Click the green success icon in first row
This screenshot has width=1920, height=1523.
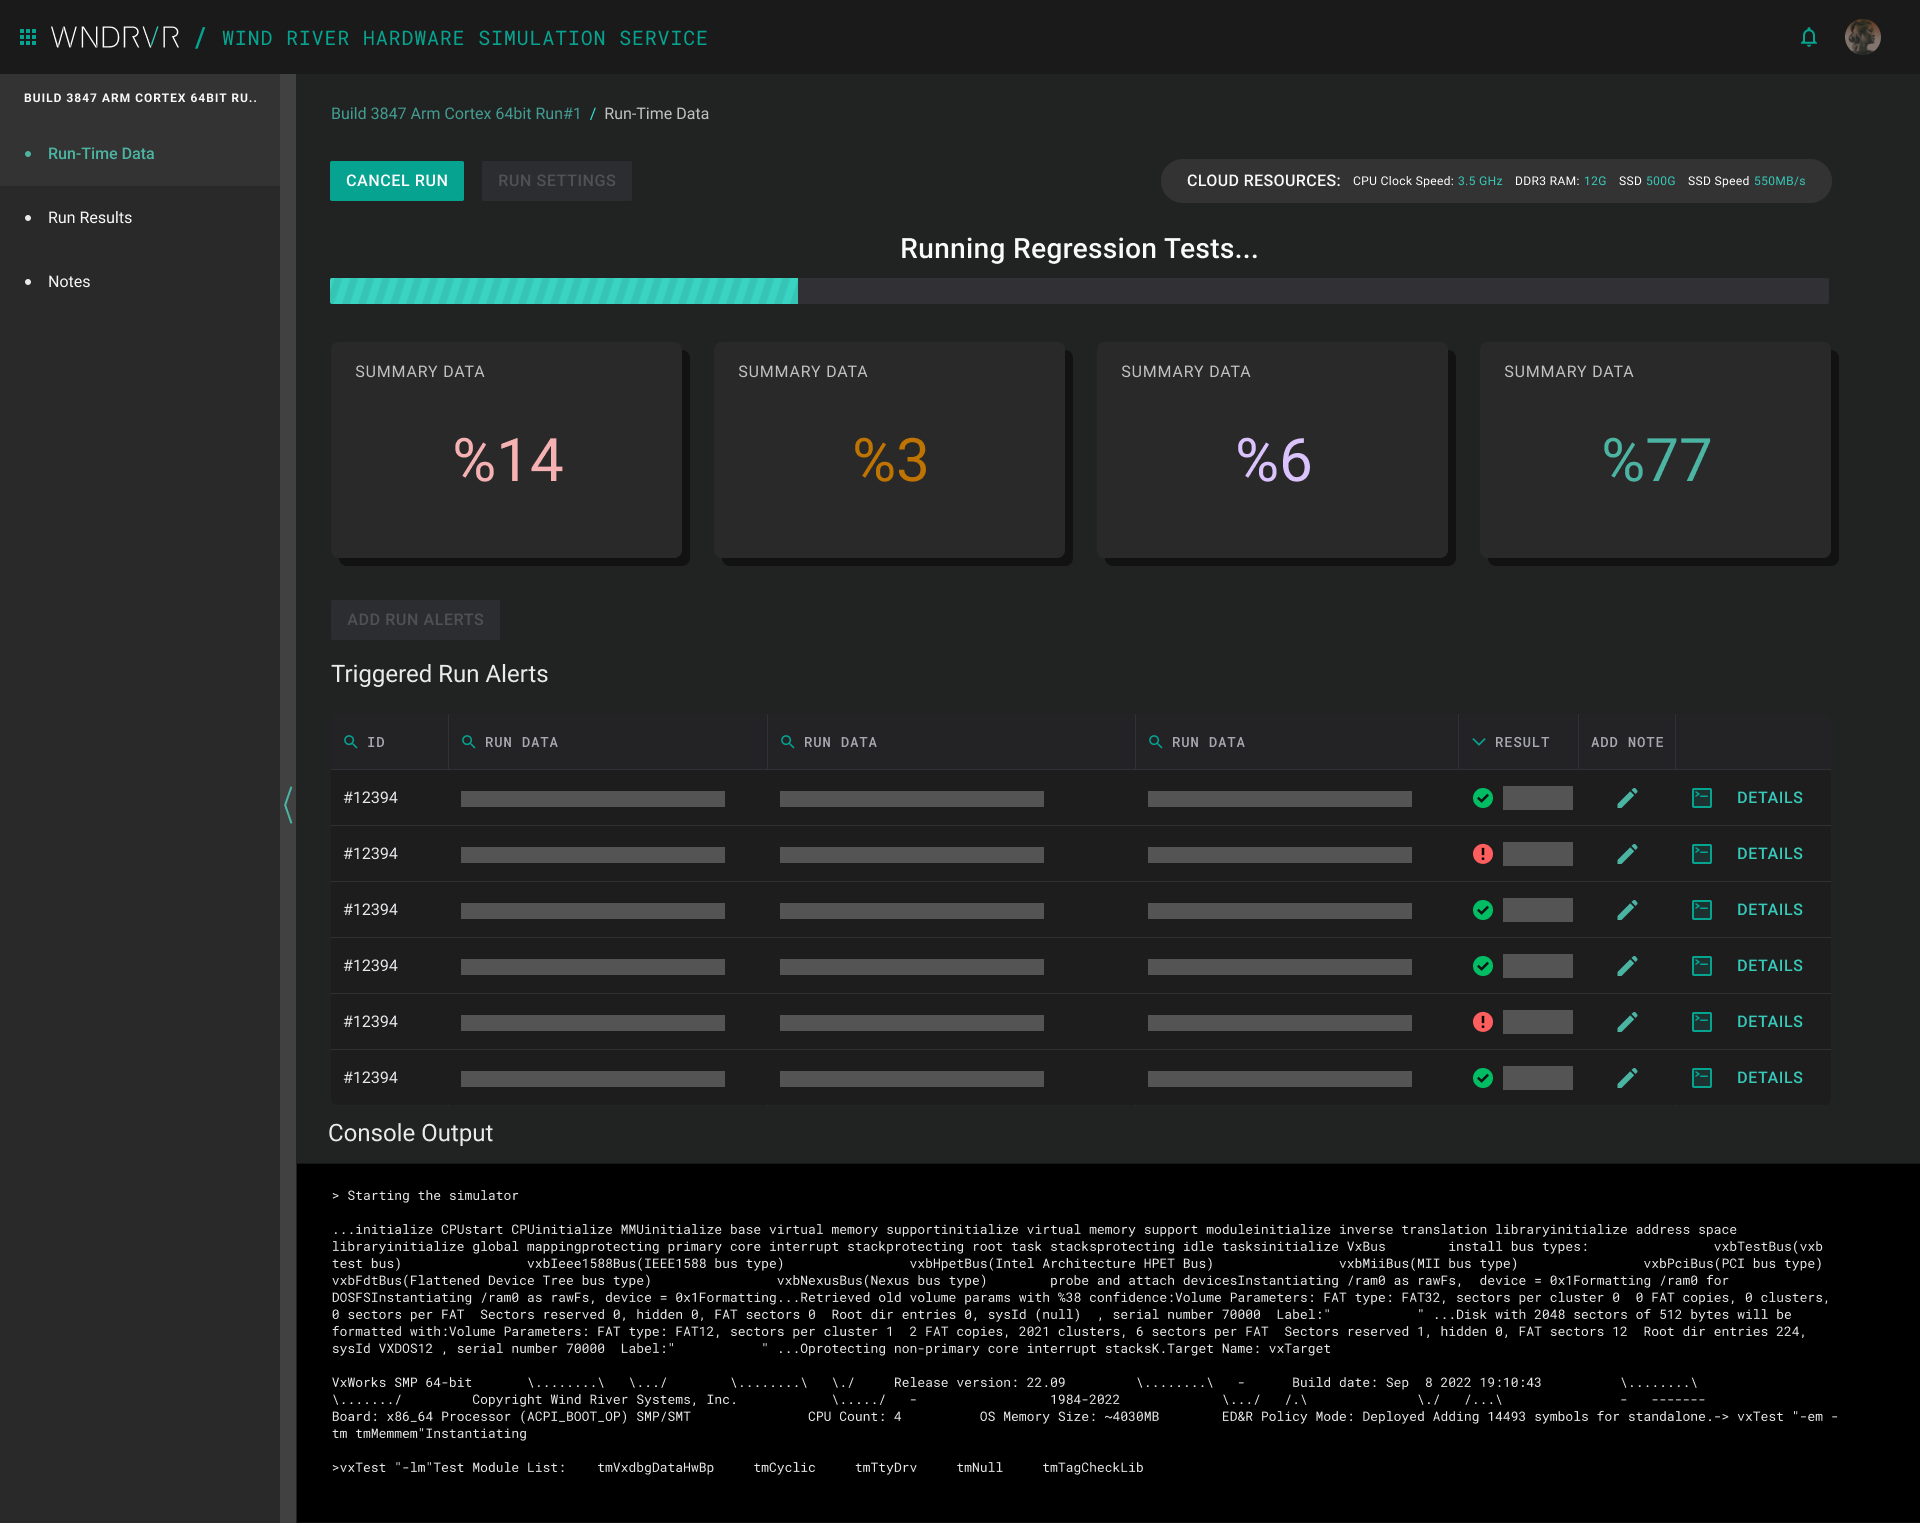pos(1483,798)
